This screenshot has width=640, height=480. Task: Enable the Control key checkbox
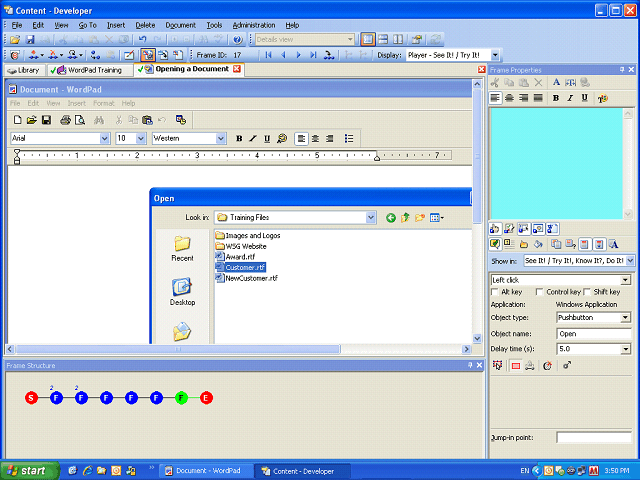539,292
